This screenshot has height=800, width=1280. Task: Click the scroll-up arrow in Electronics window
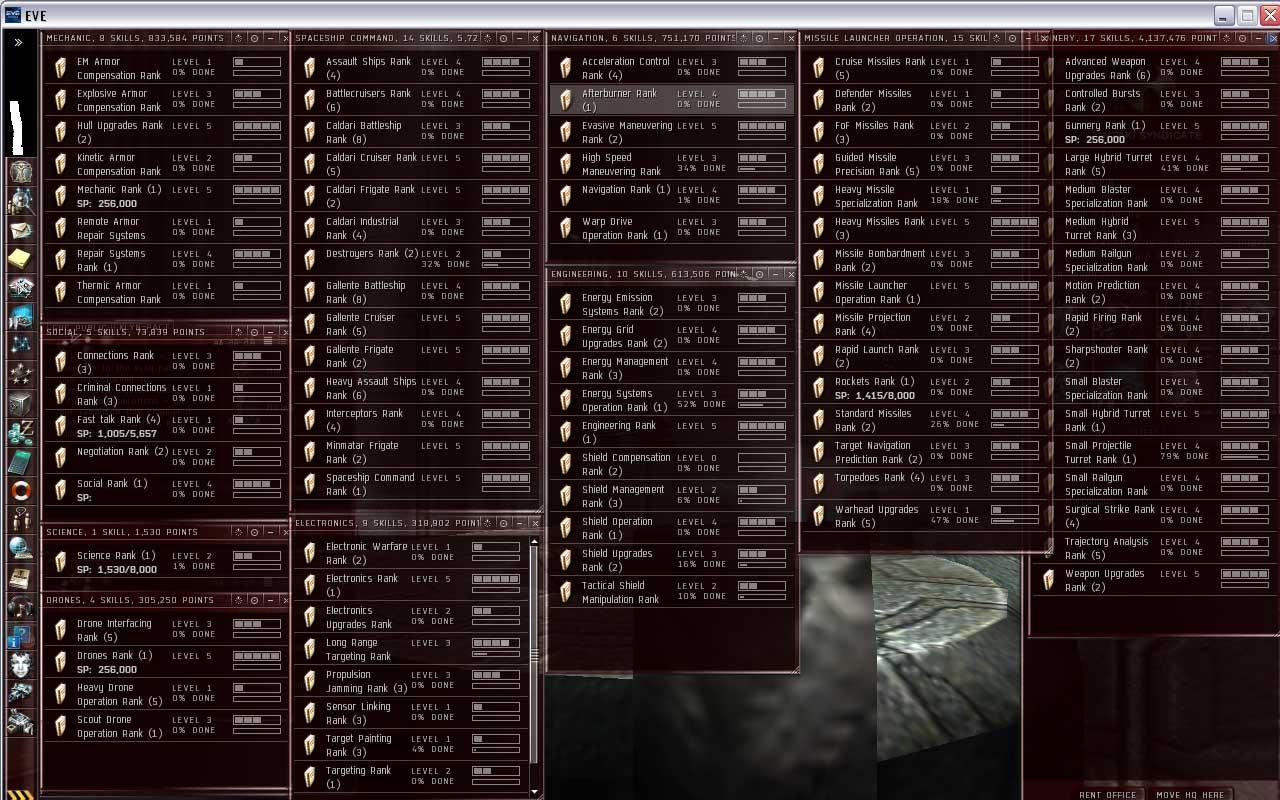coord(534,542)
